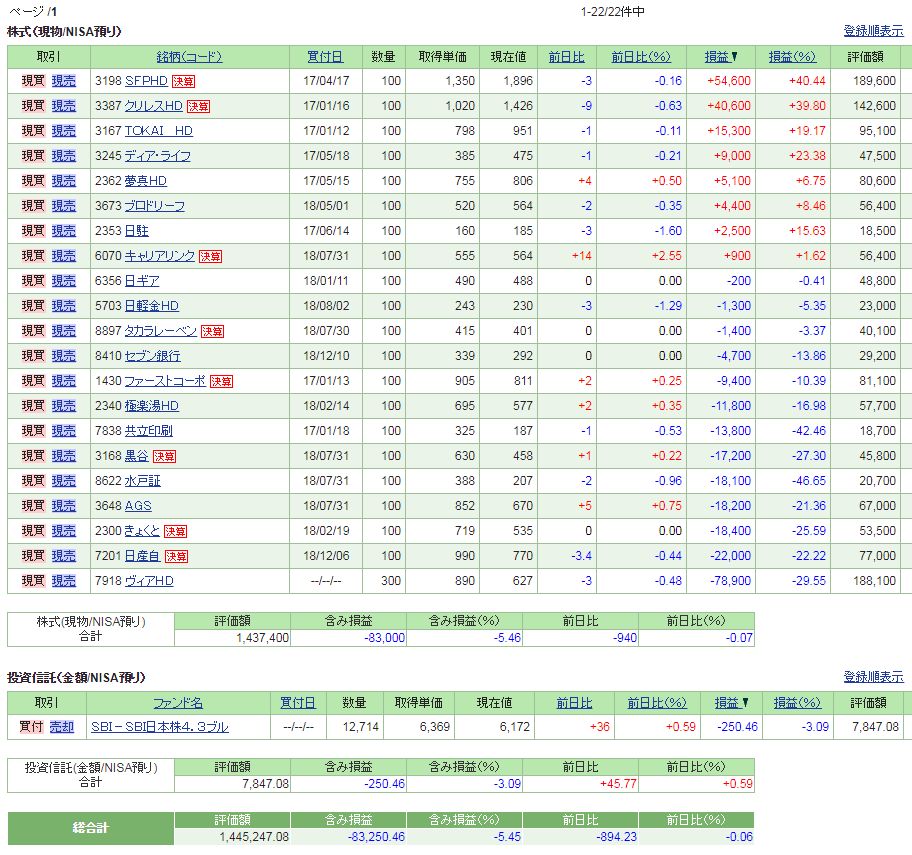This screenshot has width=912, height=855.
Task: Buy more ヴィアHD via 現買
Action: pos(33,581)
